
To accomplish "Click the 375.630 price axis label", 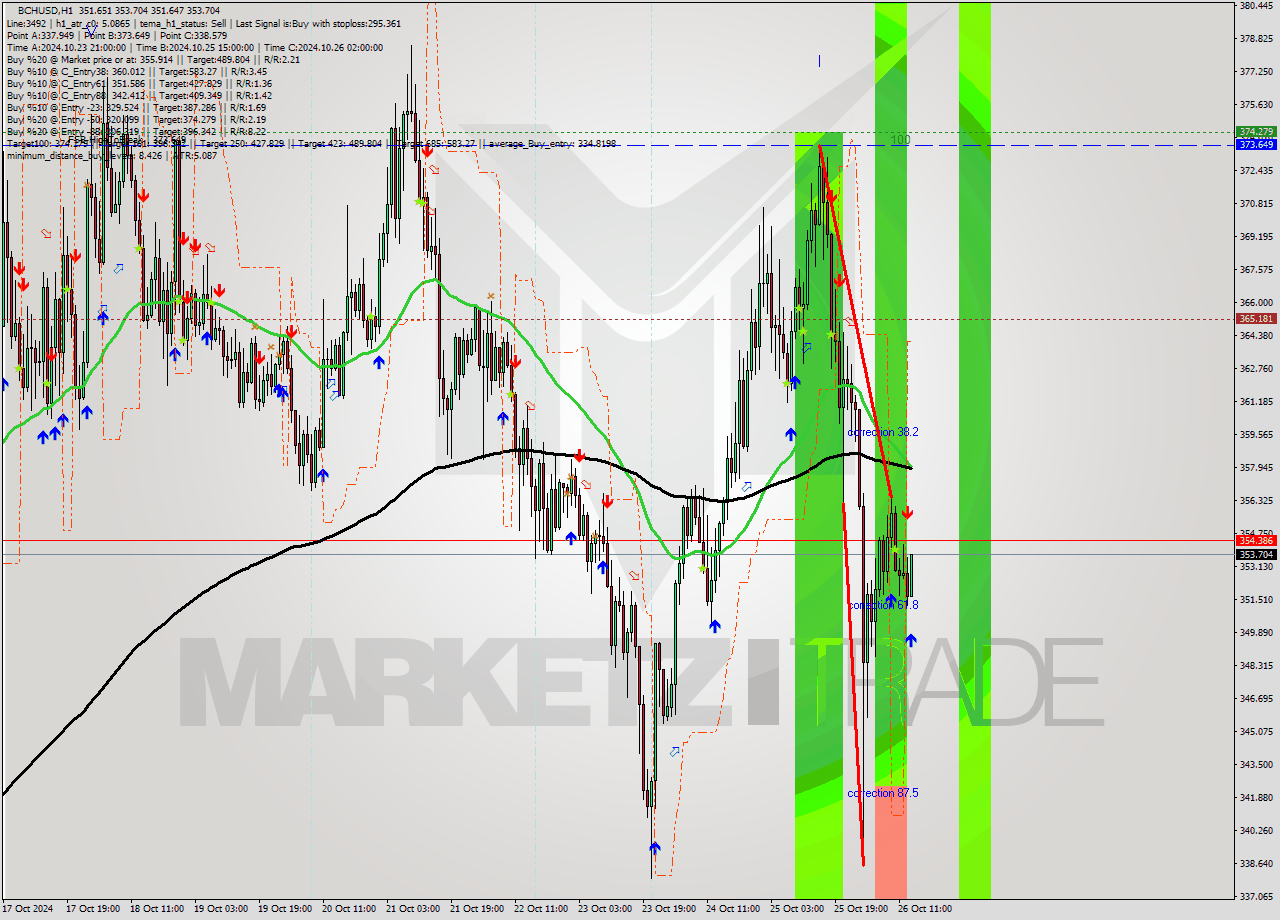I will pos(1256,105).
